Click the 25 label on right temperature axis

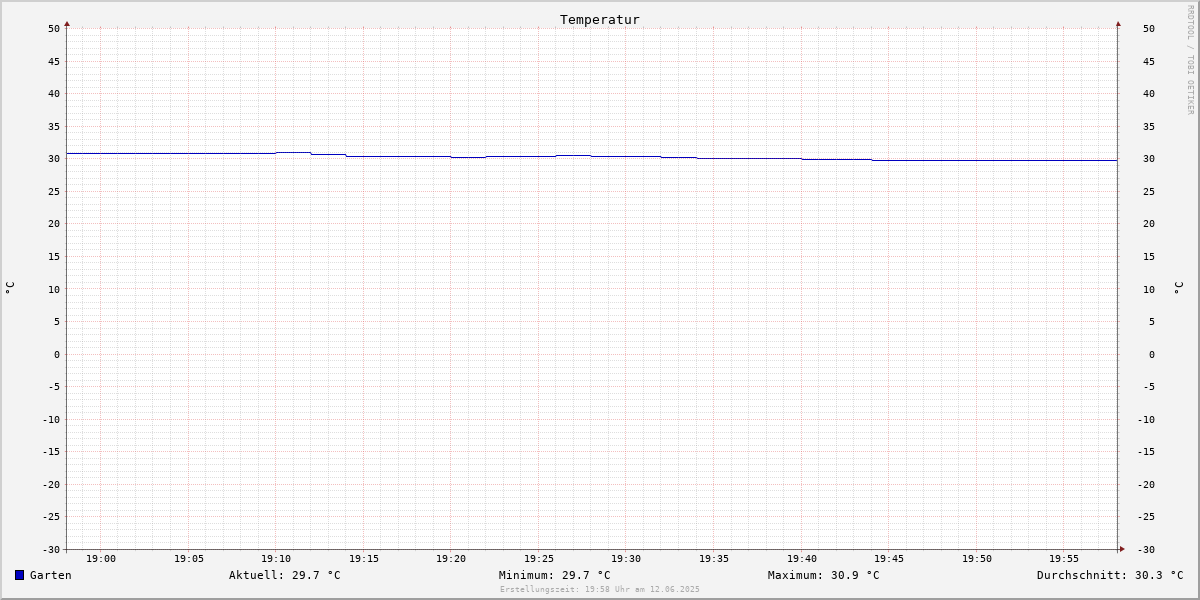pyautogui.click(x=1149, y=191)
